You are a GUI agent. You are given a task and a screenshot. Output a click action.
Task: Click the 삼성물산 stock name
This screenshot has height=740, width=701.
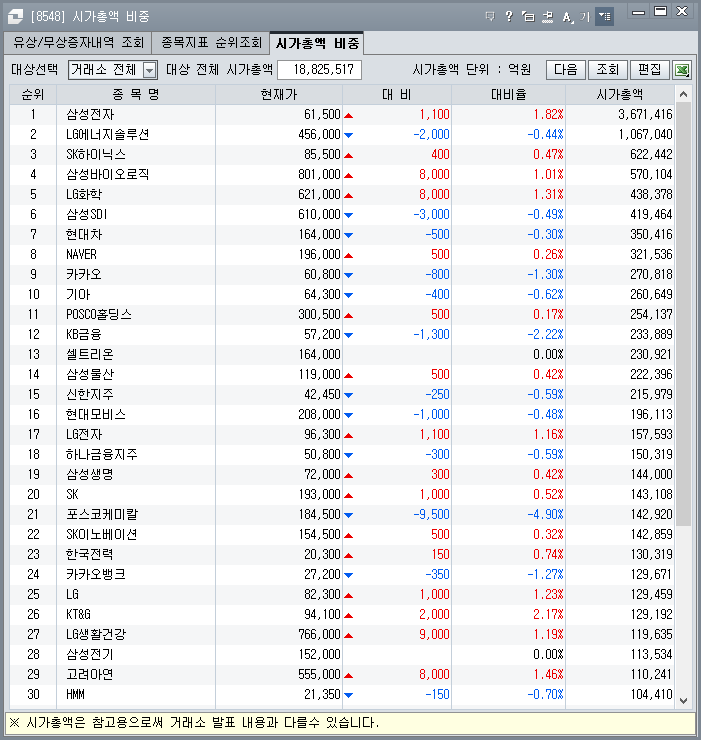coord(90,375)
